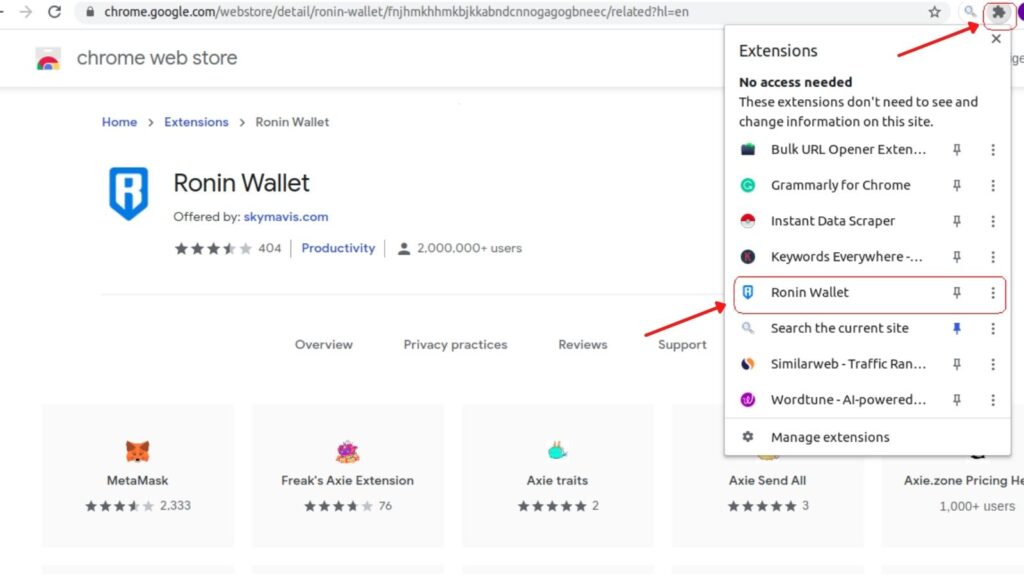Open more options for Wordtune

point(993,400)
